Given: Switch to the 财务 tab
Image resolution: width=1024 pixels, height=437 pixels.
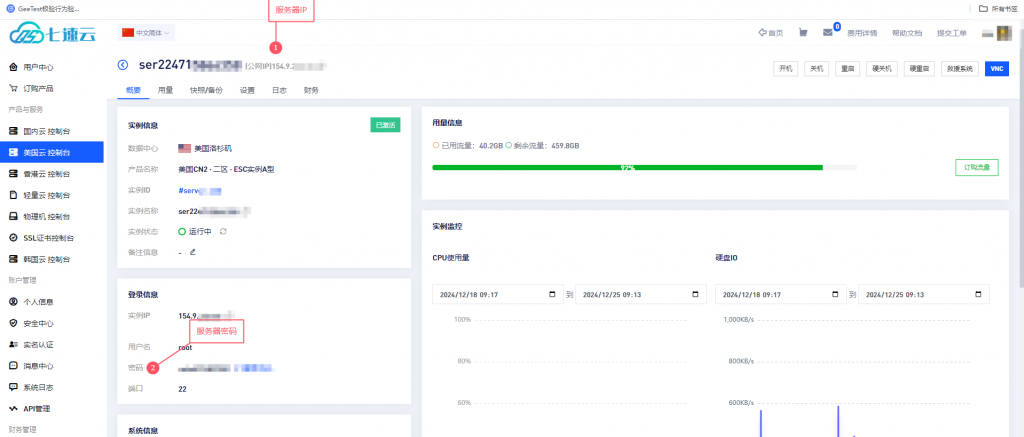Looking at the screenshot, I should 311,90.
